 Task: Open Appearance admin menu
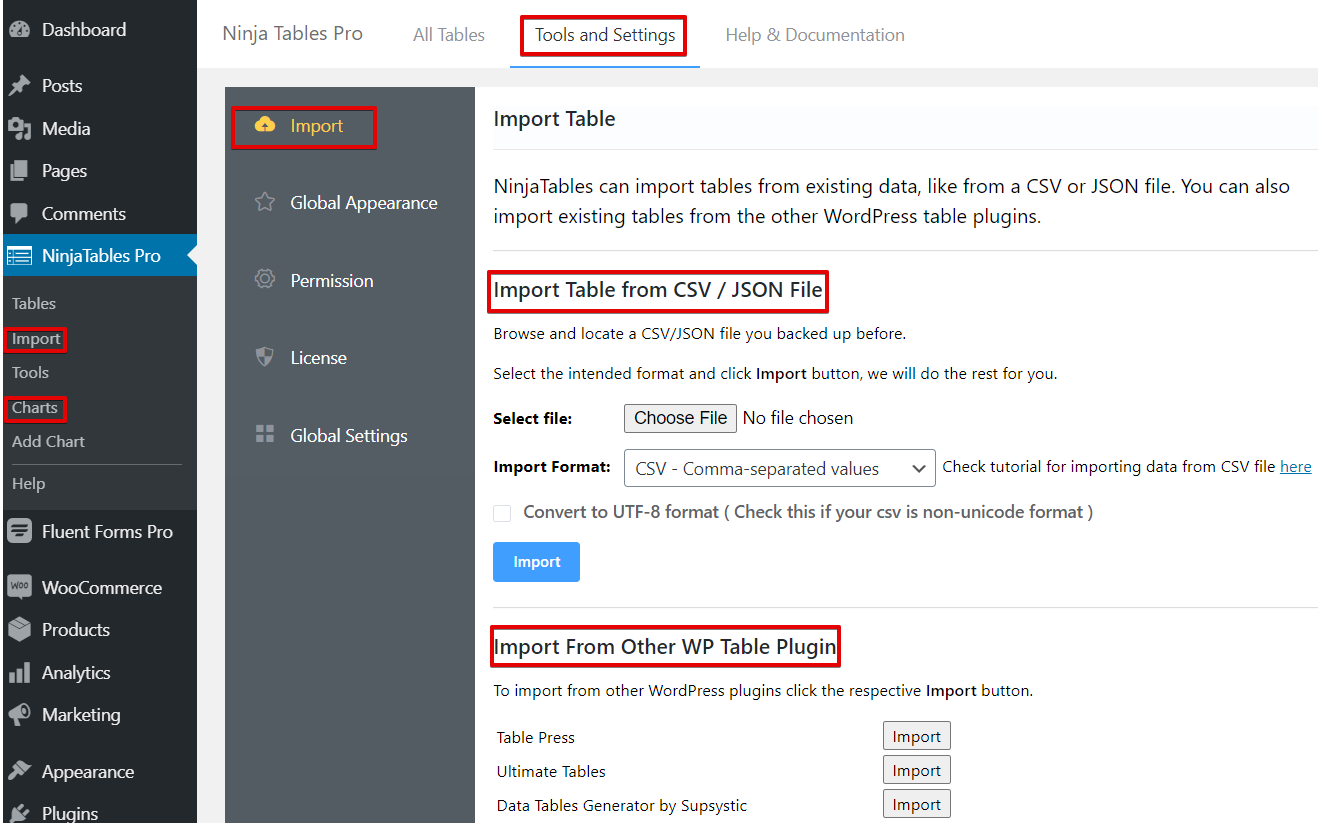(88, 772)
